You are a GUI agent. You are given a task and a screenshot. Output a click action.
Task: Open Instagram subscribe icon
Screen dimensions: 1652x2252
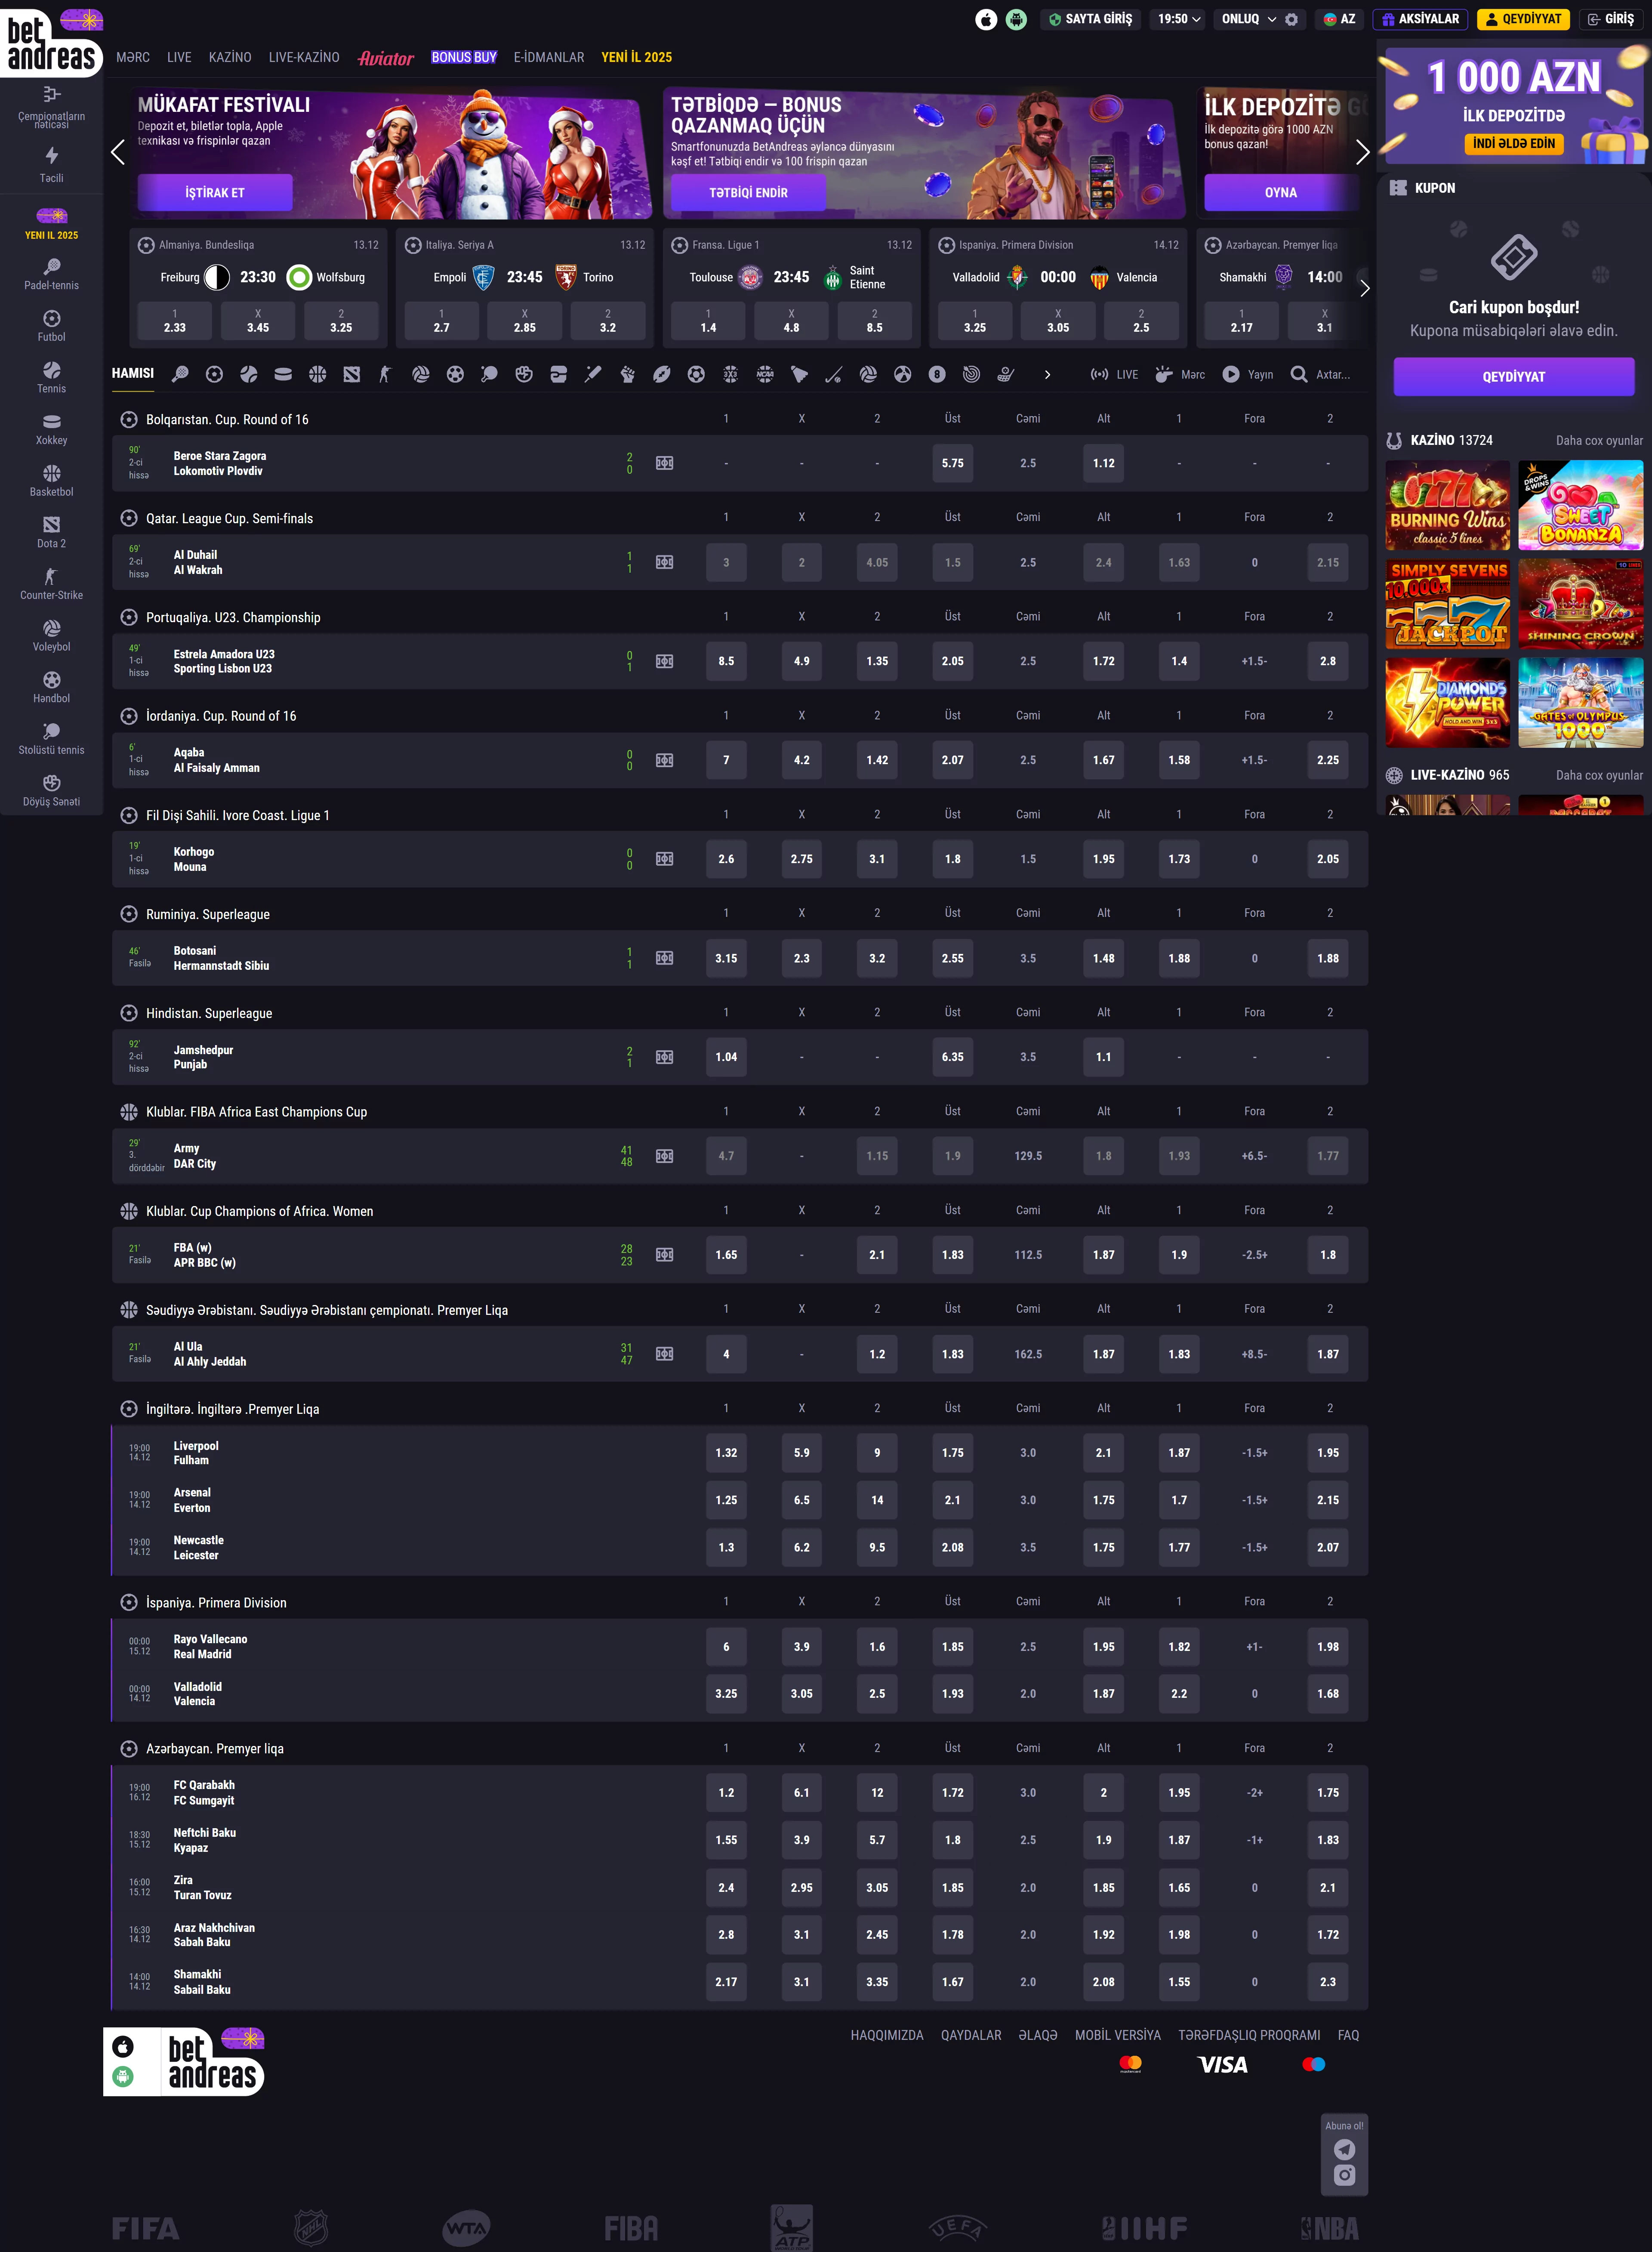1344,2175
